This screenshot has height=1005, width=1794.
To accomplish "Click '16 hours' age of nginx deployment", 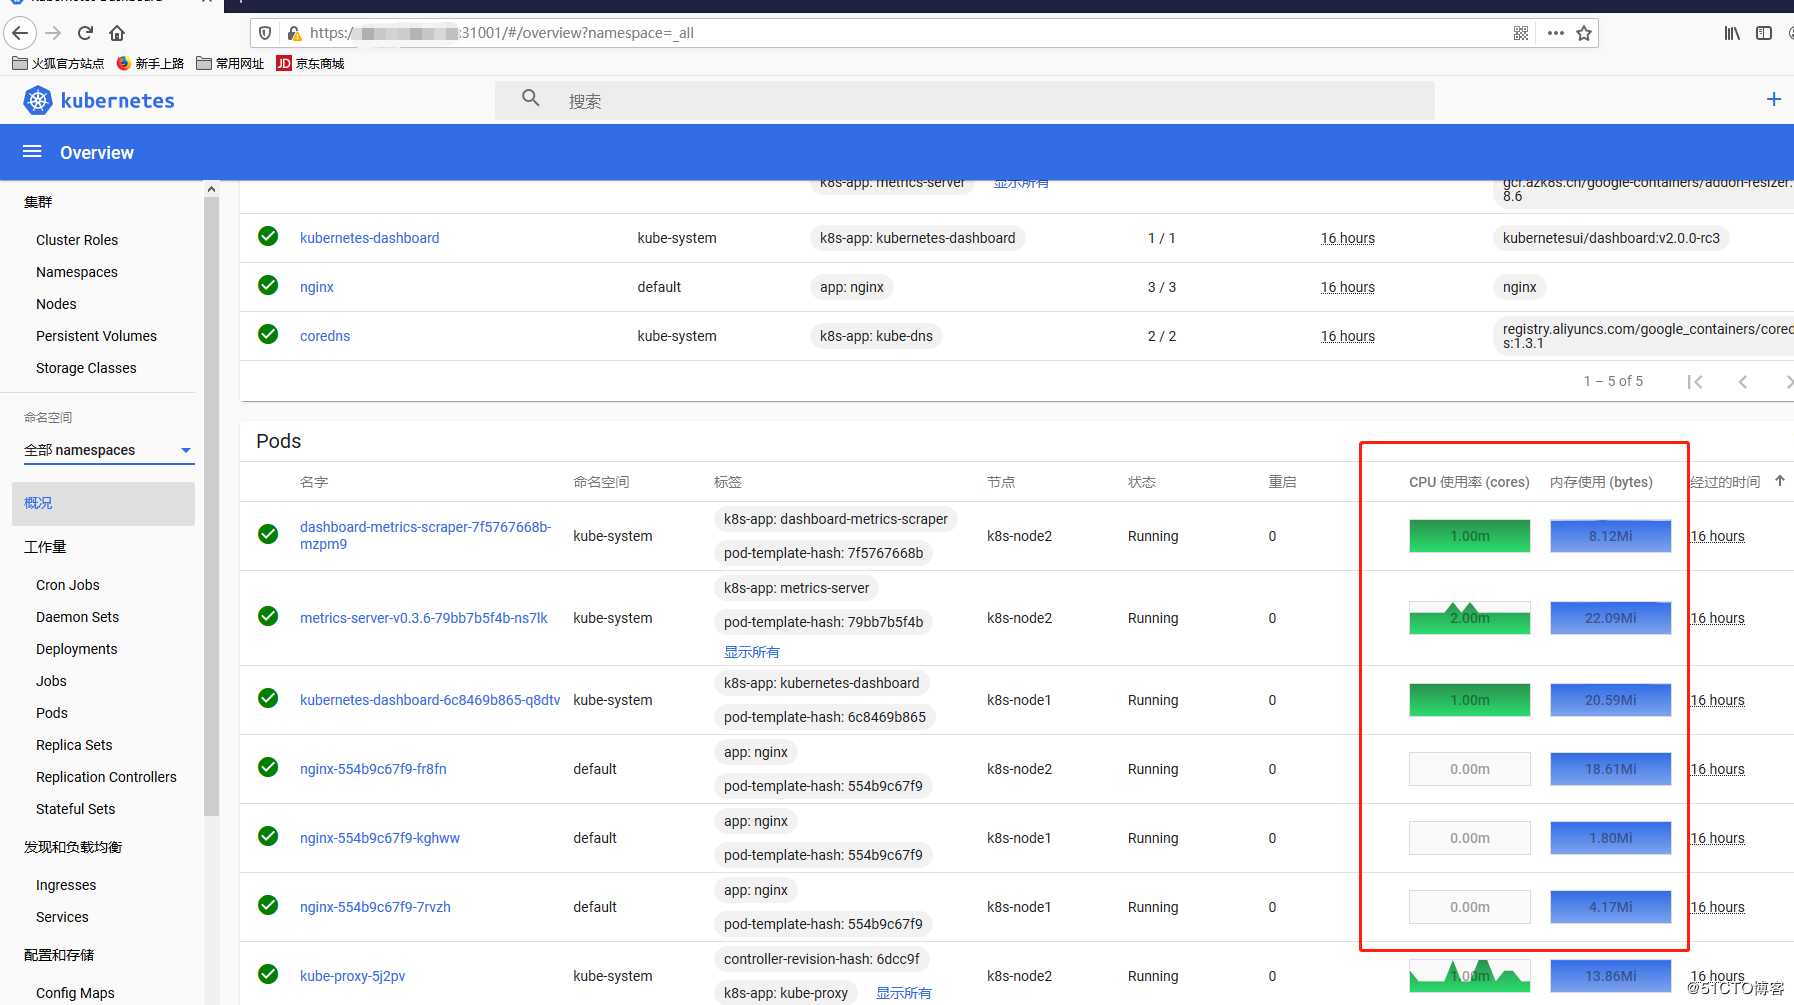I will (1347, 287).
